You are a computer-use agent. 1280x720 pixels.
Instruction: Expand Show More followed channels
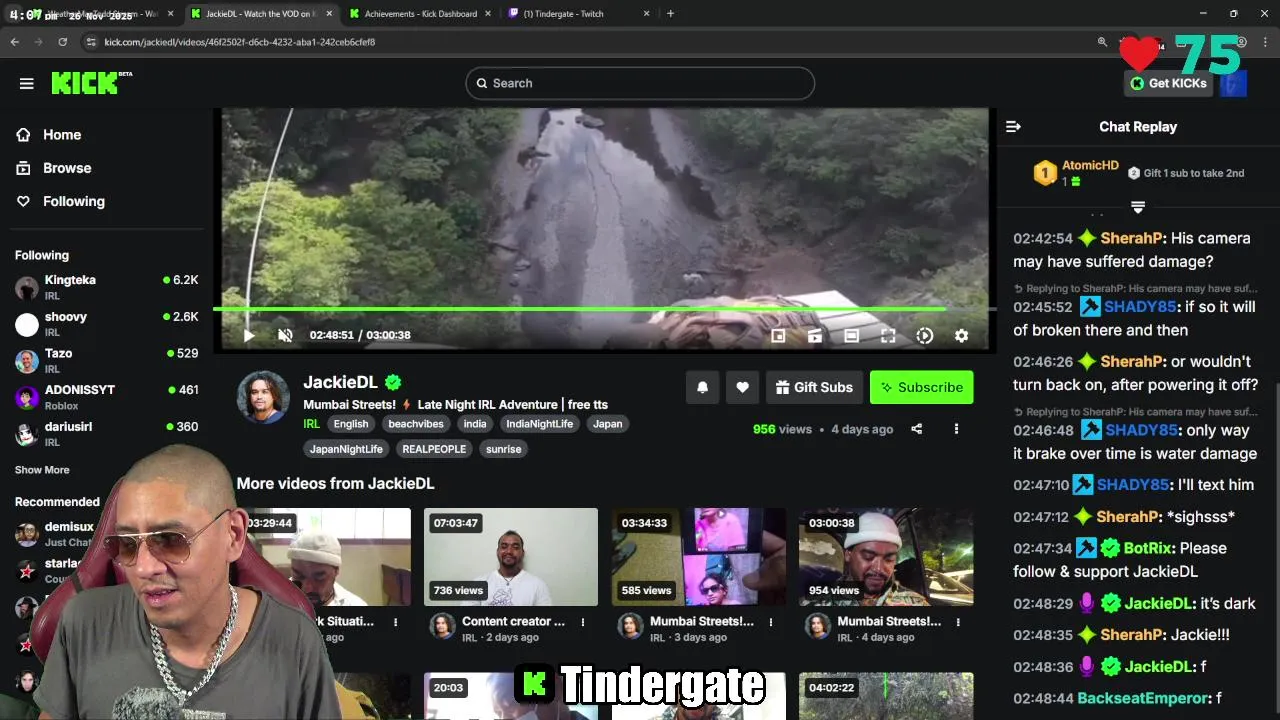(42, 470)
